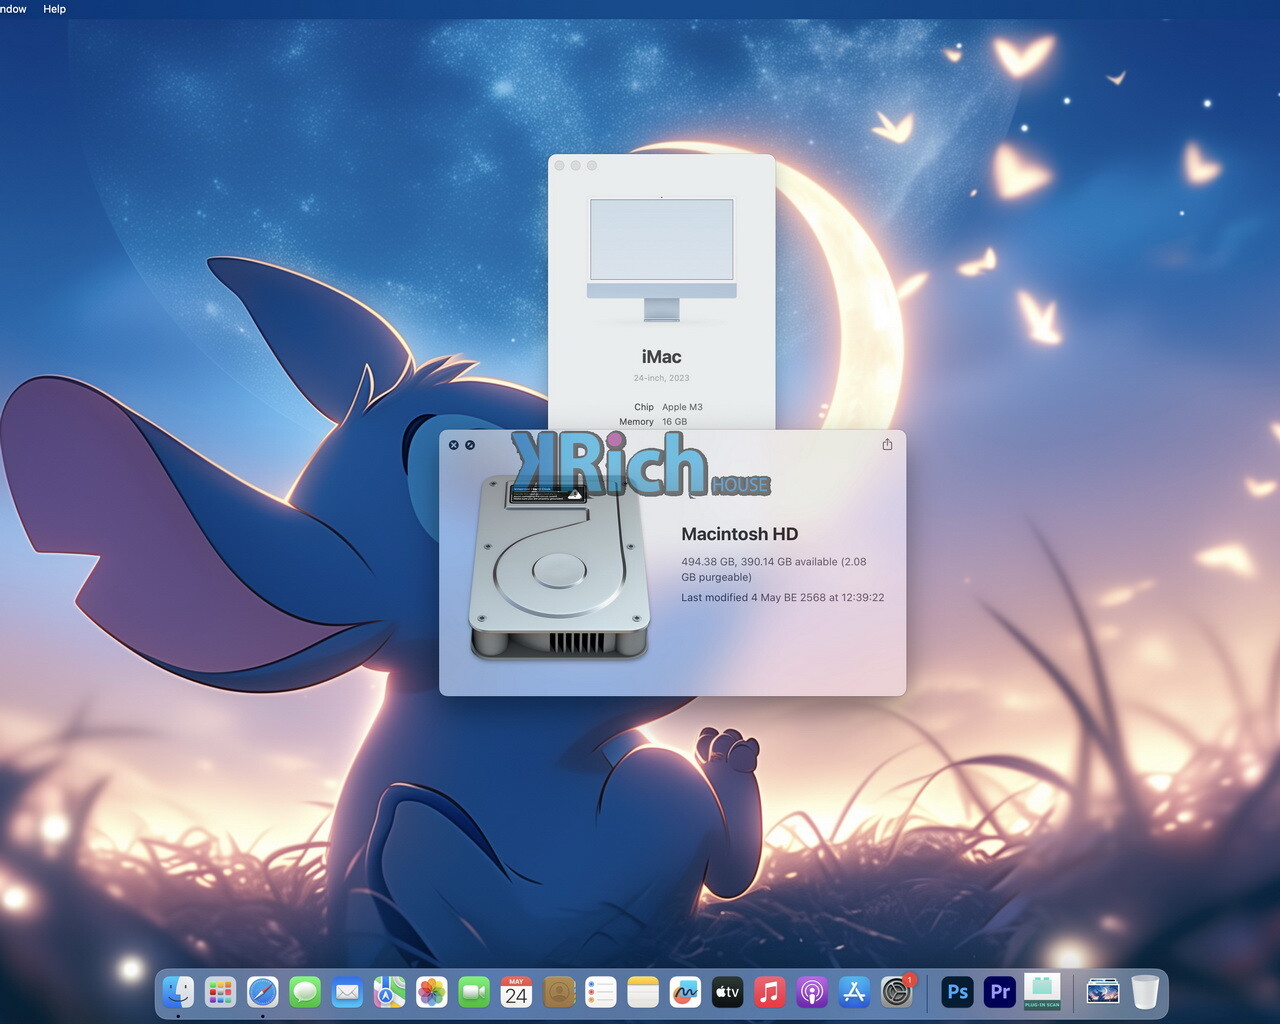
Task: Select the "Apple M3" chip value
Action: coord(682,407)
